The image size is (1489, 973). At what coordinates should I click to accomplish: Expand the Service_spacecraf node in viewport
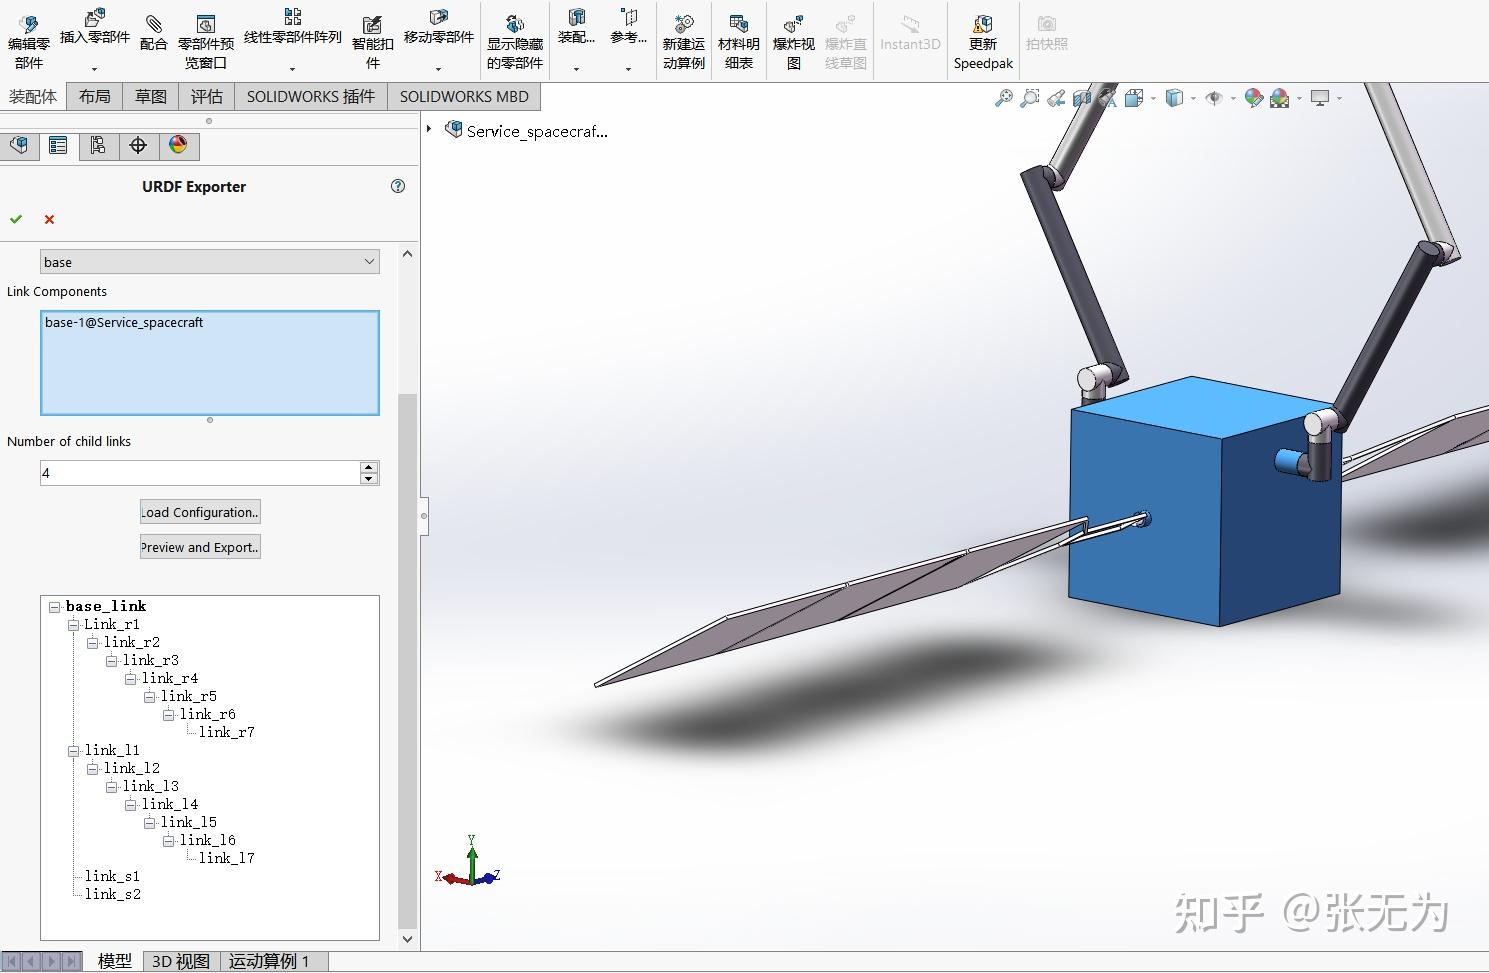point(430,130)
